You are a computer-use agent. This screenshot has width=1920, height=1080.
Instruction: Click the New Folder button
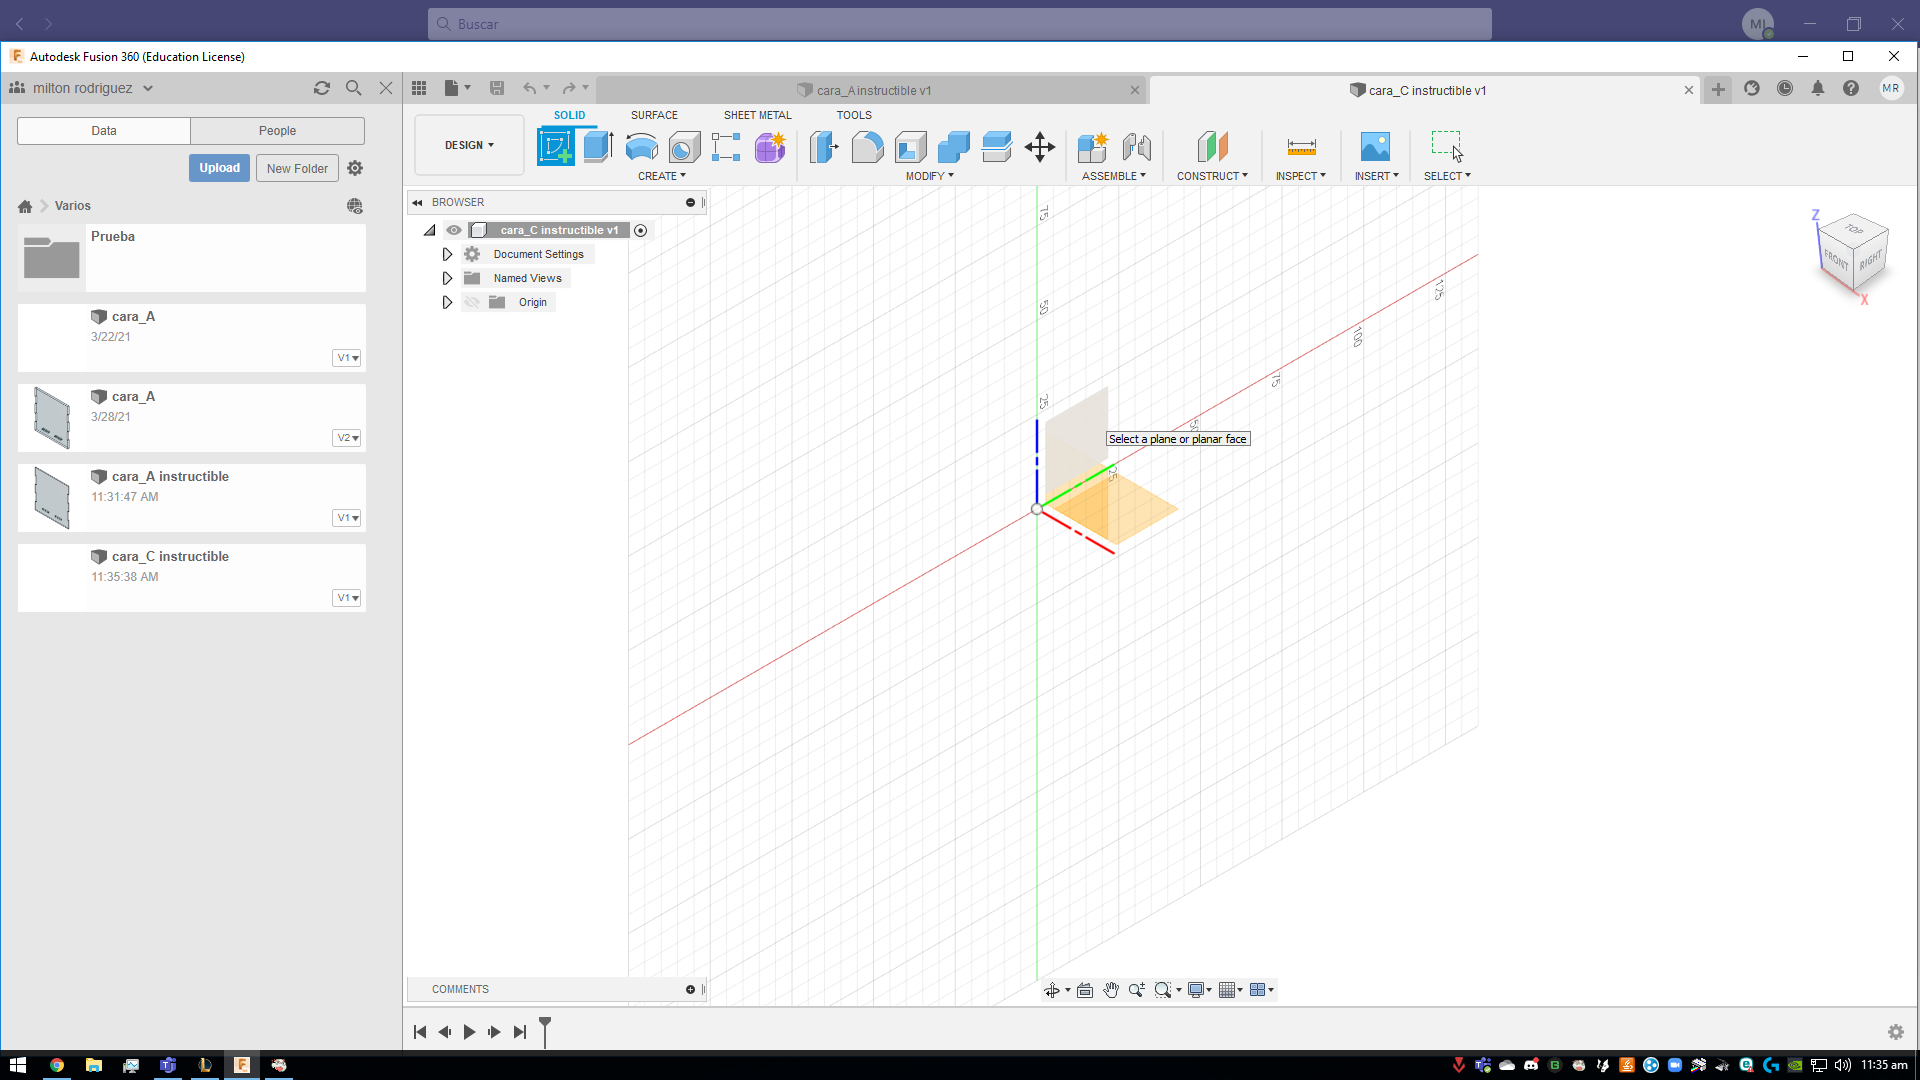(297, 168)
